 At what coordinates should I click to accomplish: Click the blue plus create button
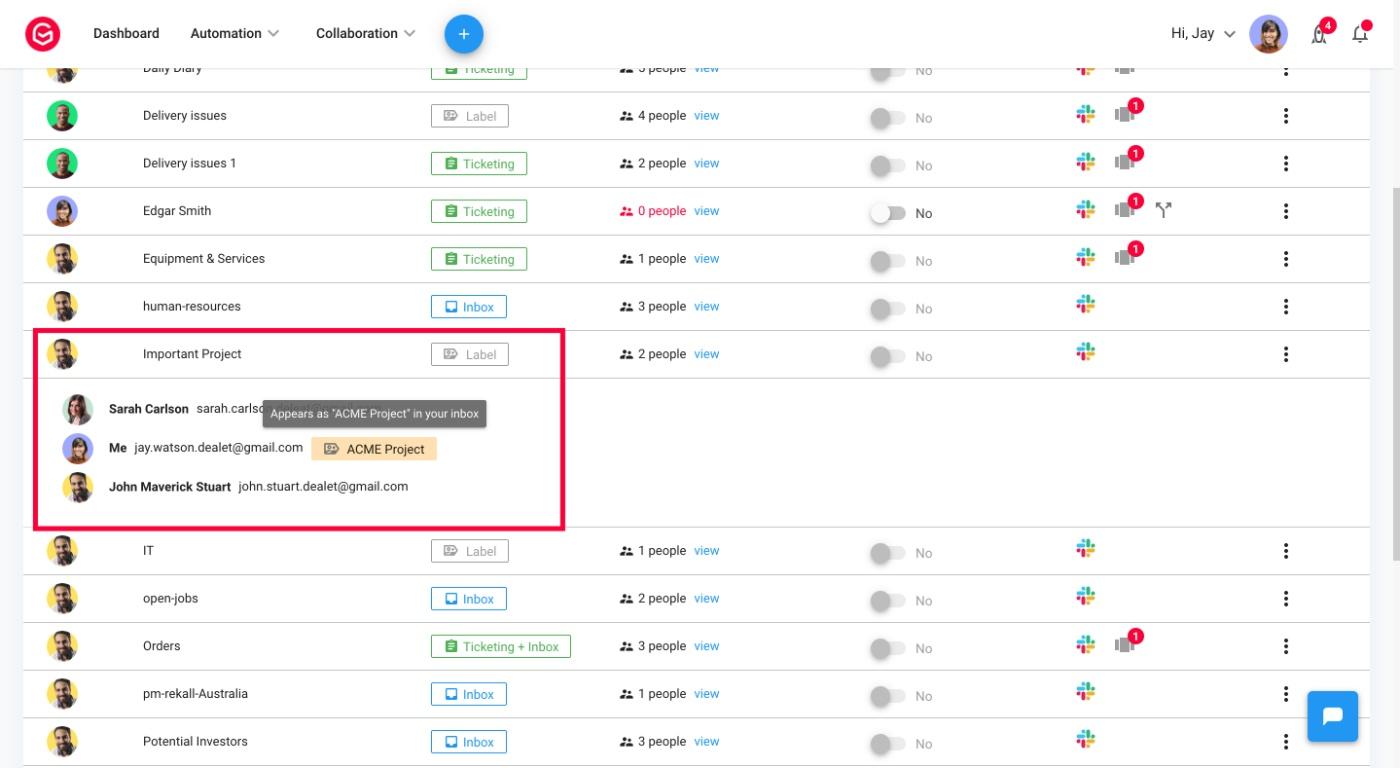pos(464,34)
